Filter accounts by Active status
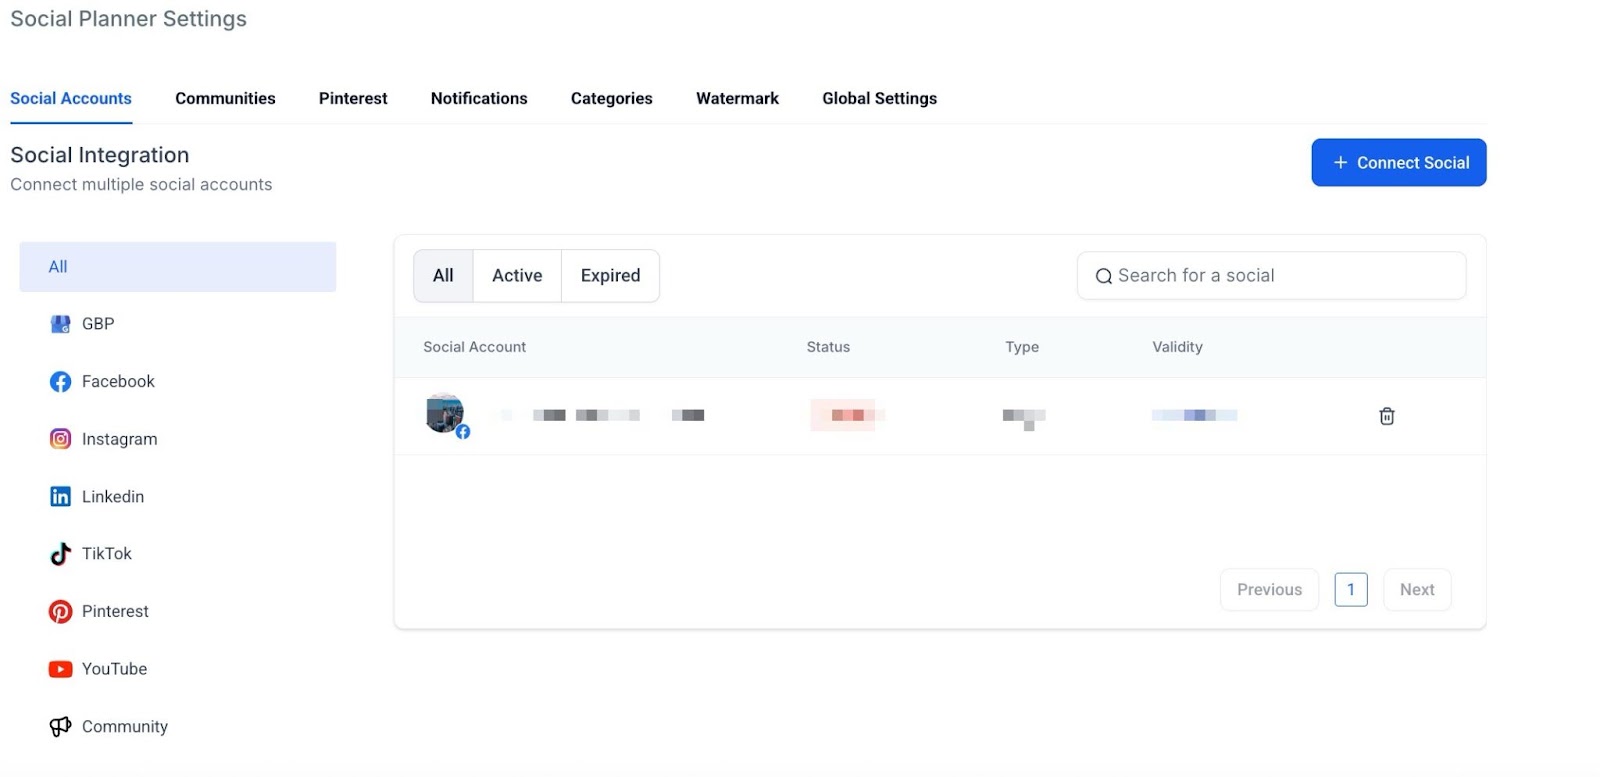 [x=517, y=276]
